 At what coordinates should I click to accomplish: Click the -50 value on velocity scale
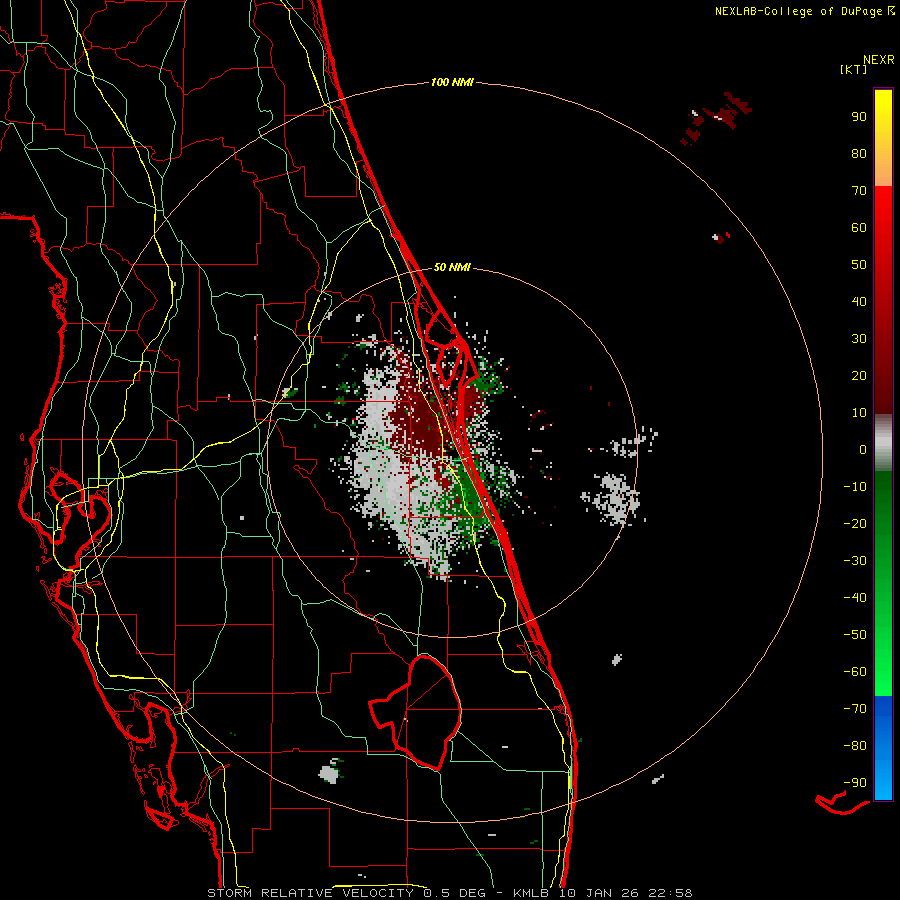855,635
